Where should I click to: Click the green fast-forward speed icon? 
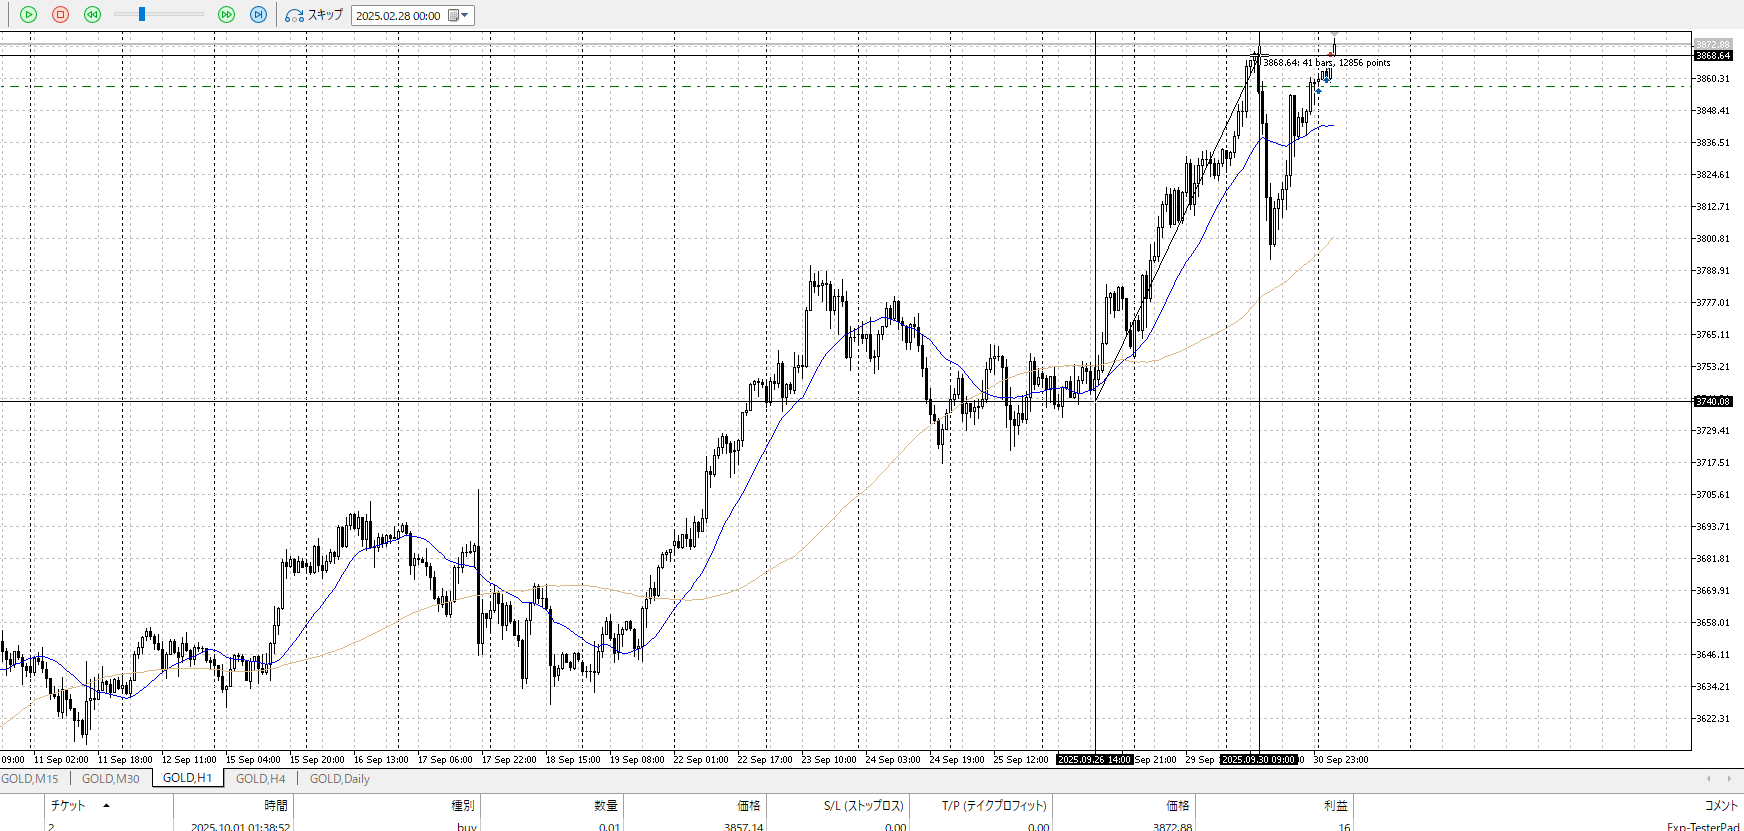(x=226, y=15)
